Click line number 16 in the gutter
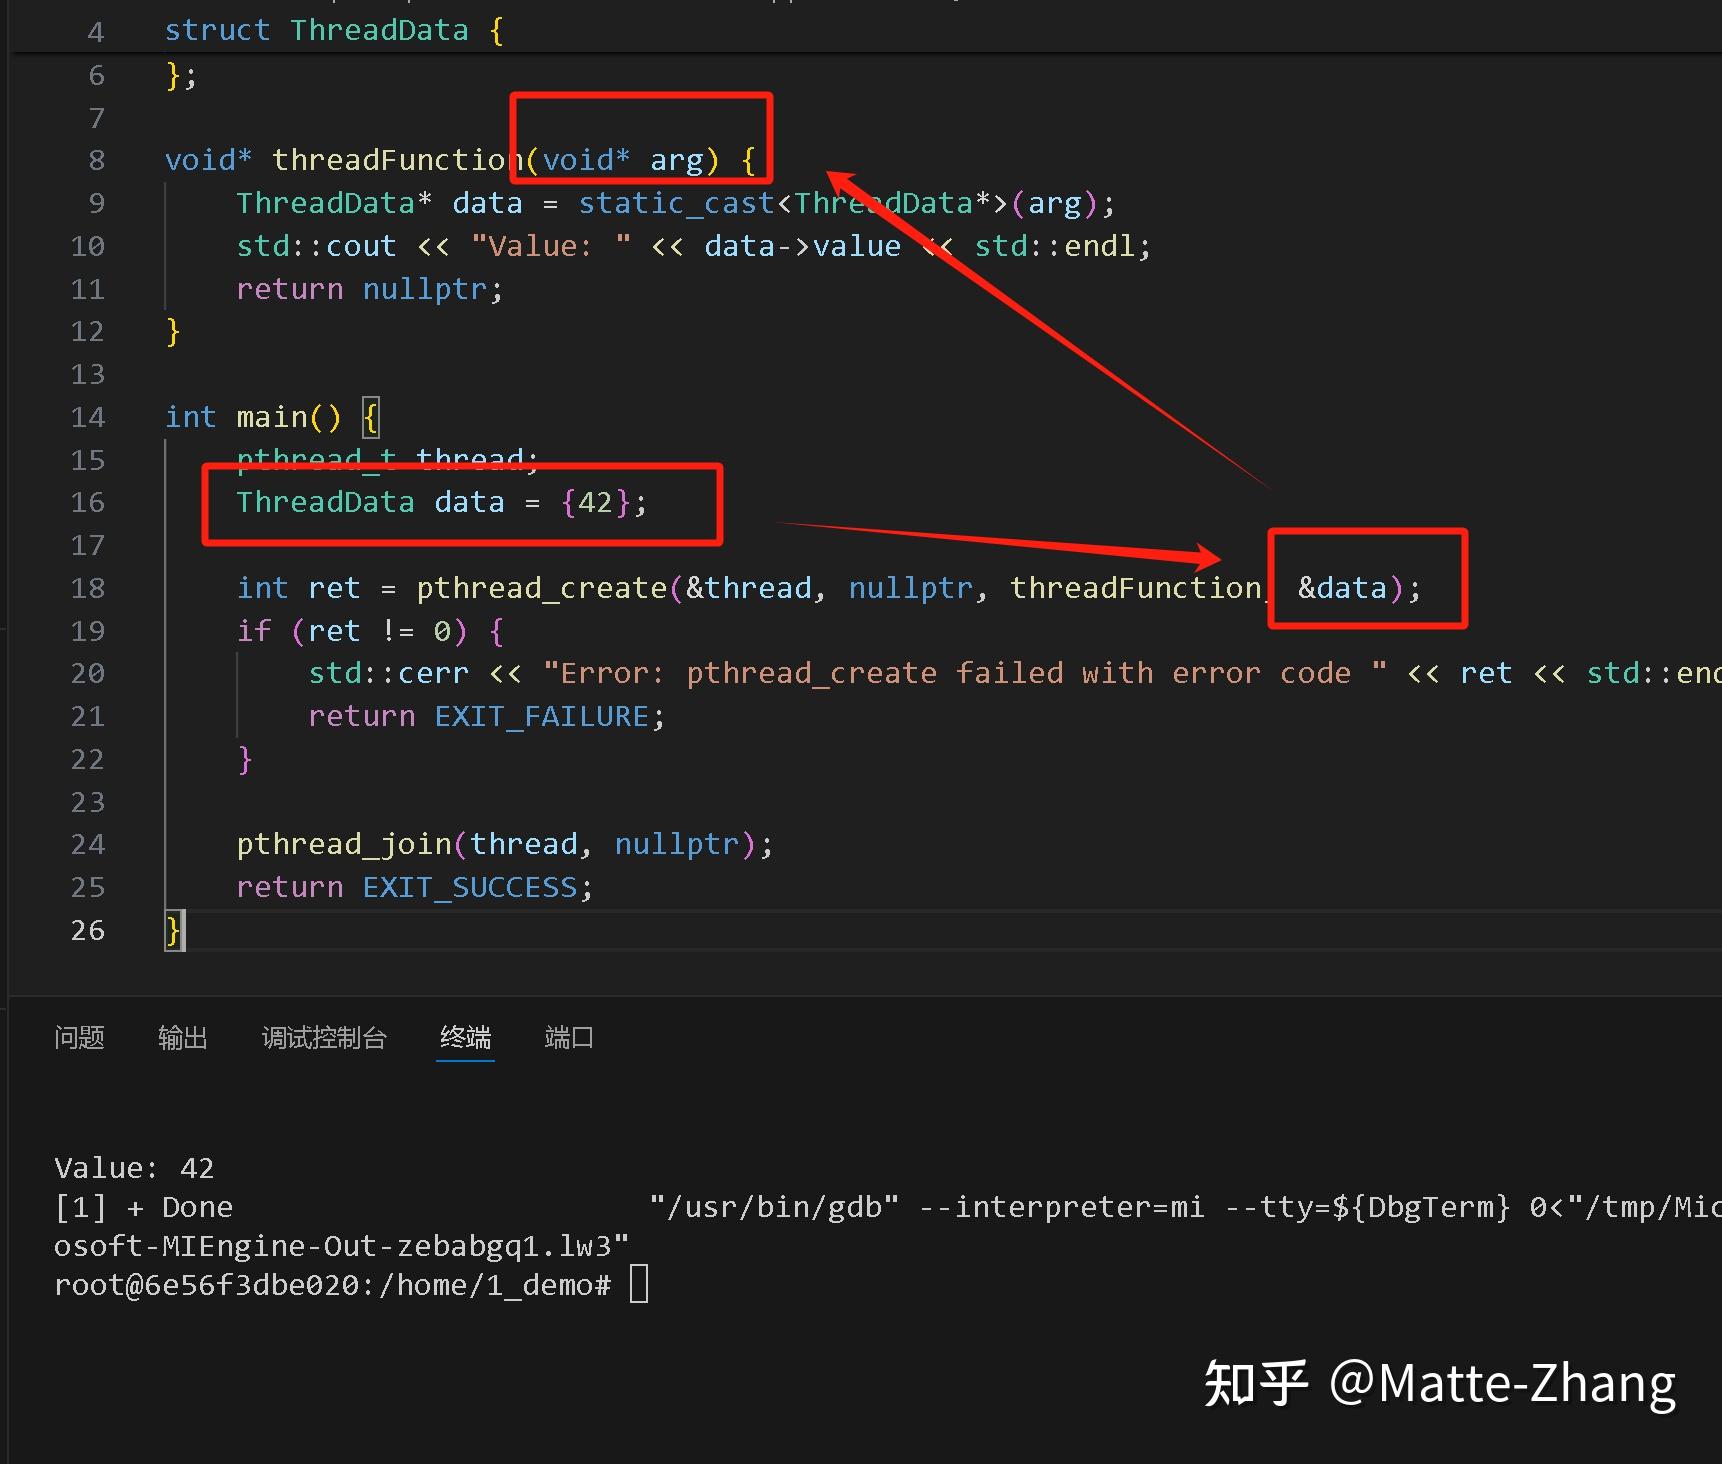The width and height of the screenshot is (1722, 1464). pos(88,502)
